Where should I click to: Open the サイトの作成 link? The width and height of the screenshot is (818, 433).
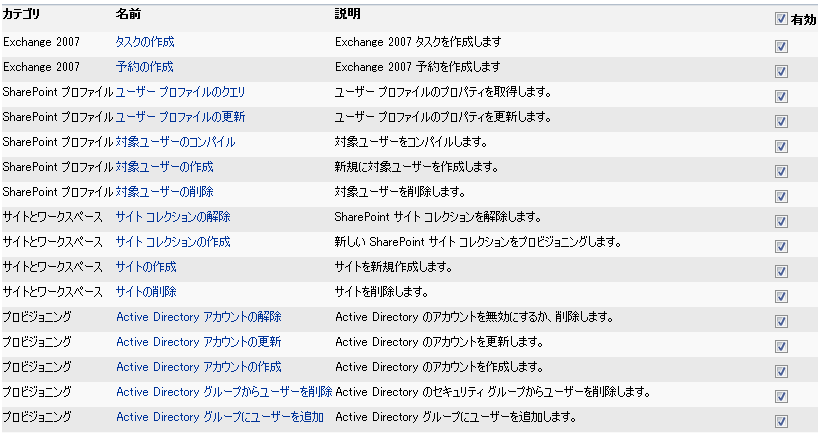tap(146, 267)
